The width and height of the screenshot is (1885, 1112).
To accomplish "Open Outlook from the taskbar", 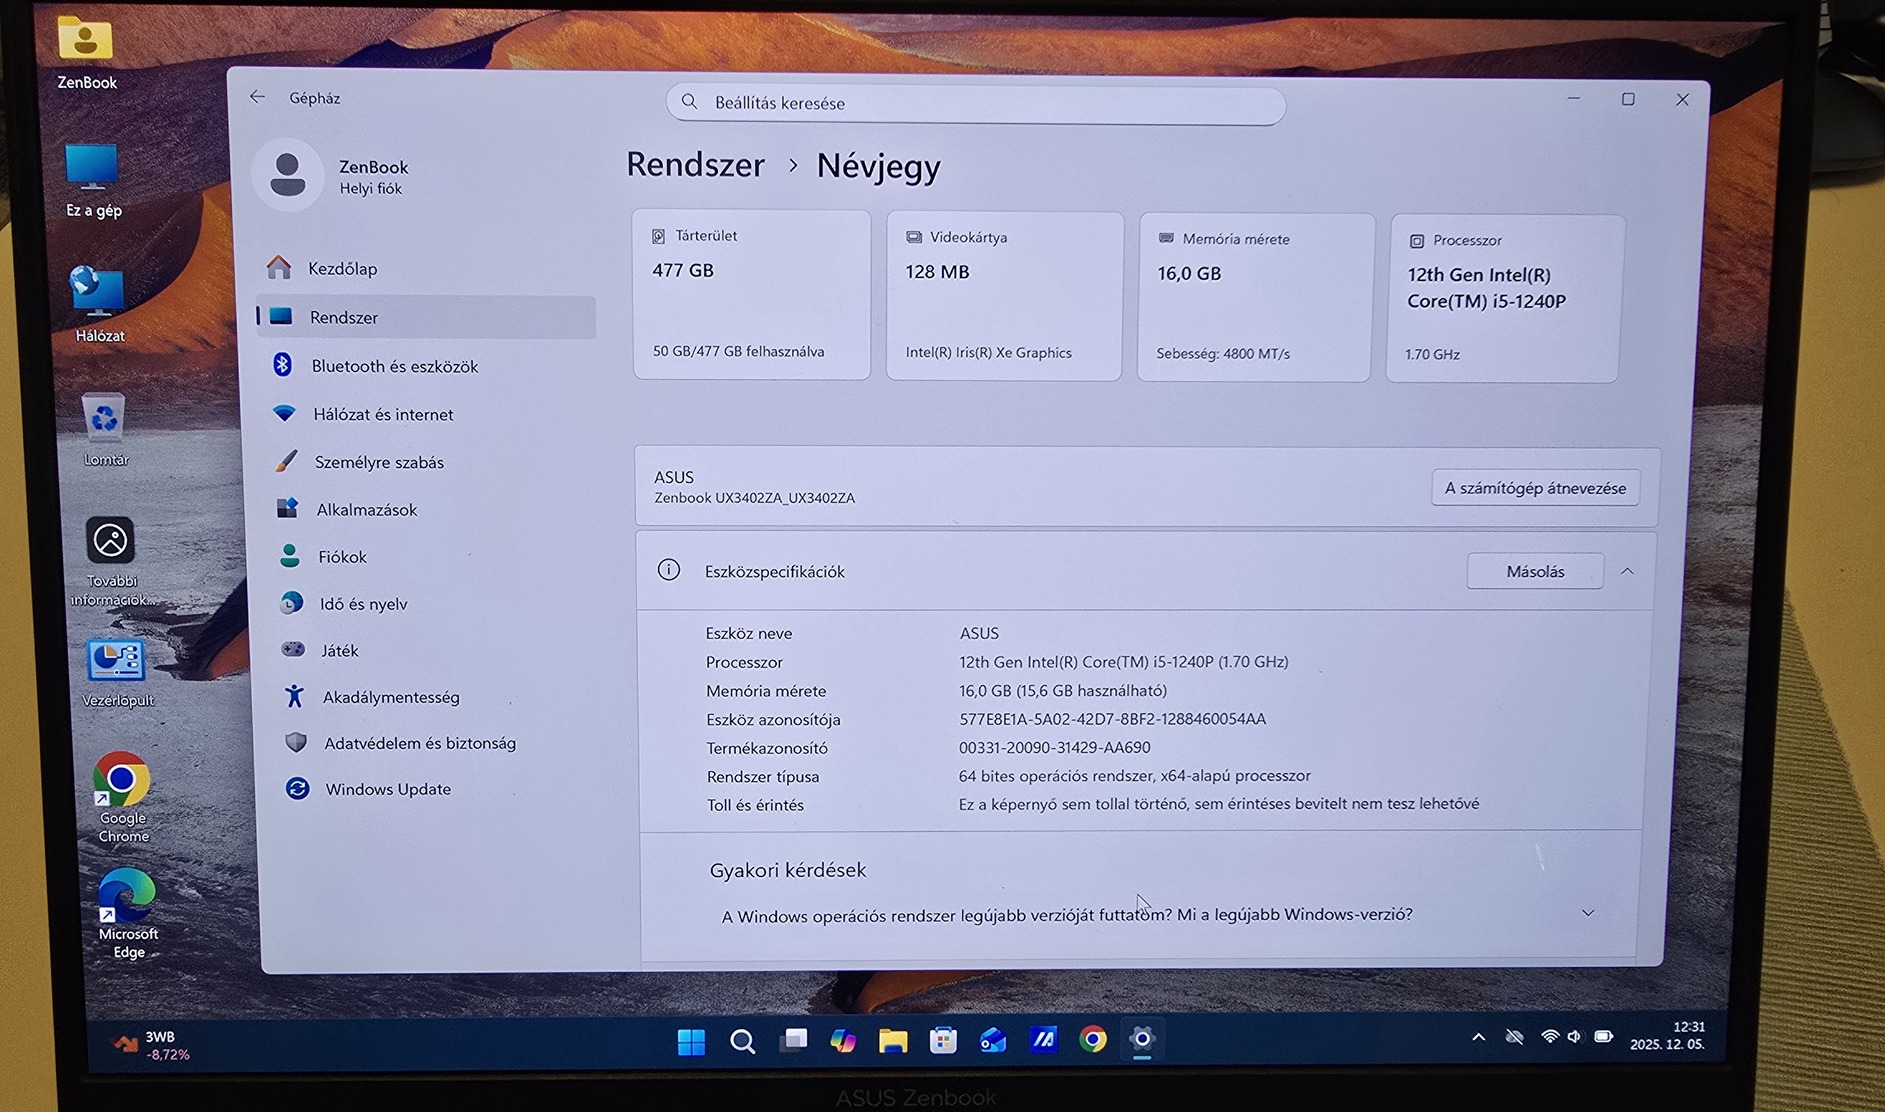I will click(x=993, y=1040).
